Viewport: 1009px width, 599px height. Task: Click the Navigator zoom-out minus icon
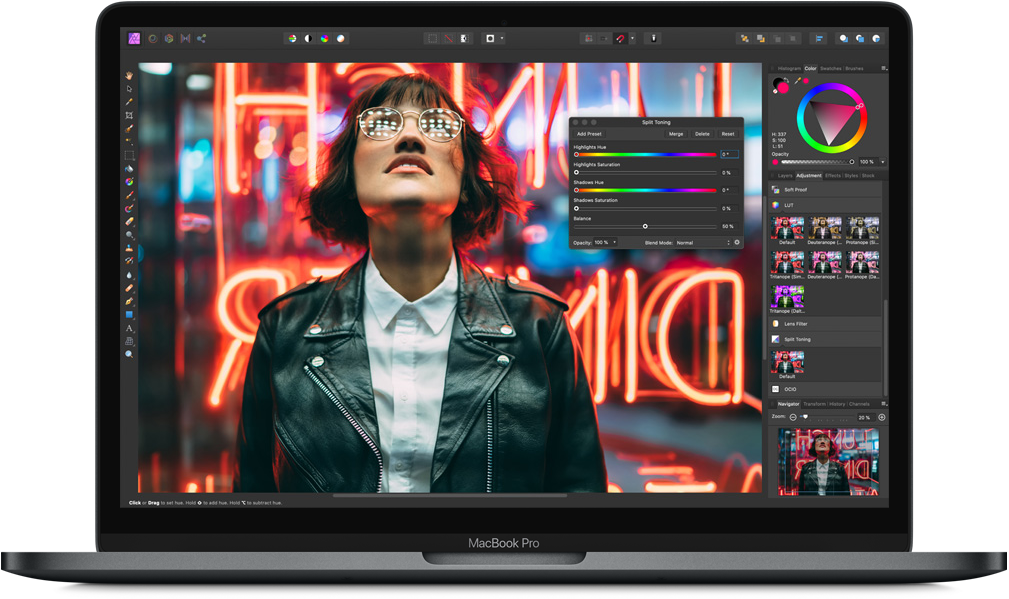(x=793, y=417)
